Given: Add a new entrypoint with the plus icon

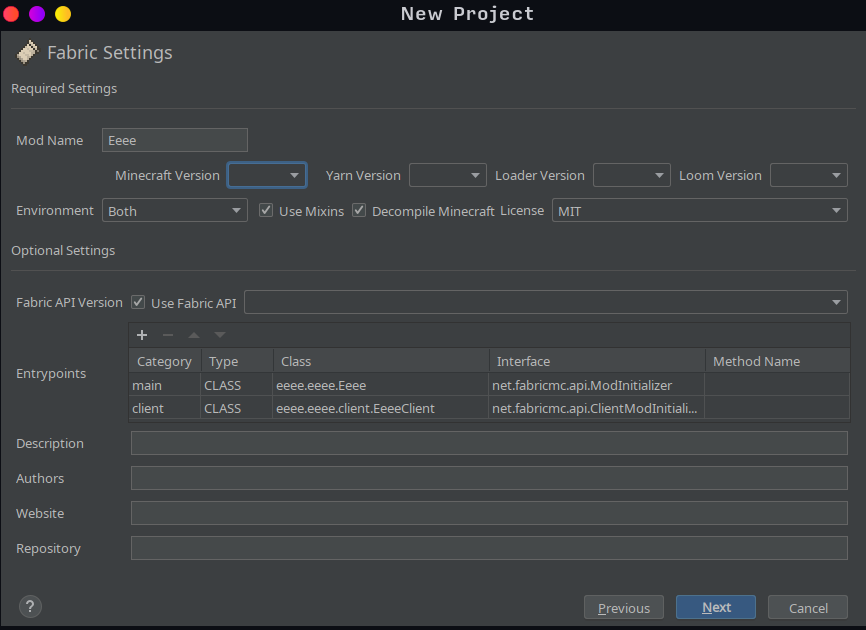Looking at the screenshot, I should tap(141, 335).
